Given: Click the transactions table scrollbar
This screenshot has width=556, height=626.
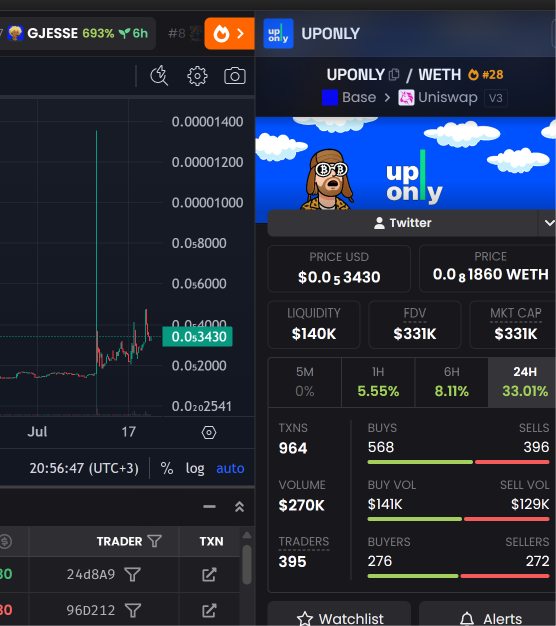Looking at the screenshot, I should click(247, 565).
